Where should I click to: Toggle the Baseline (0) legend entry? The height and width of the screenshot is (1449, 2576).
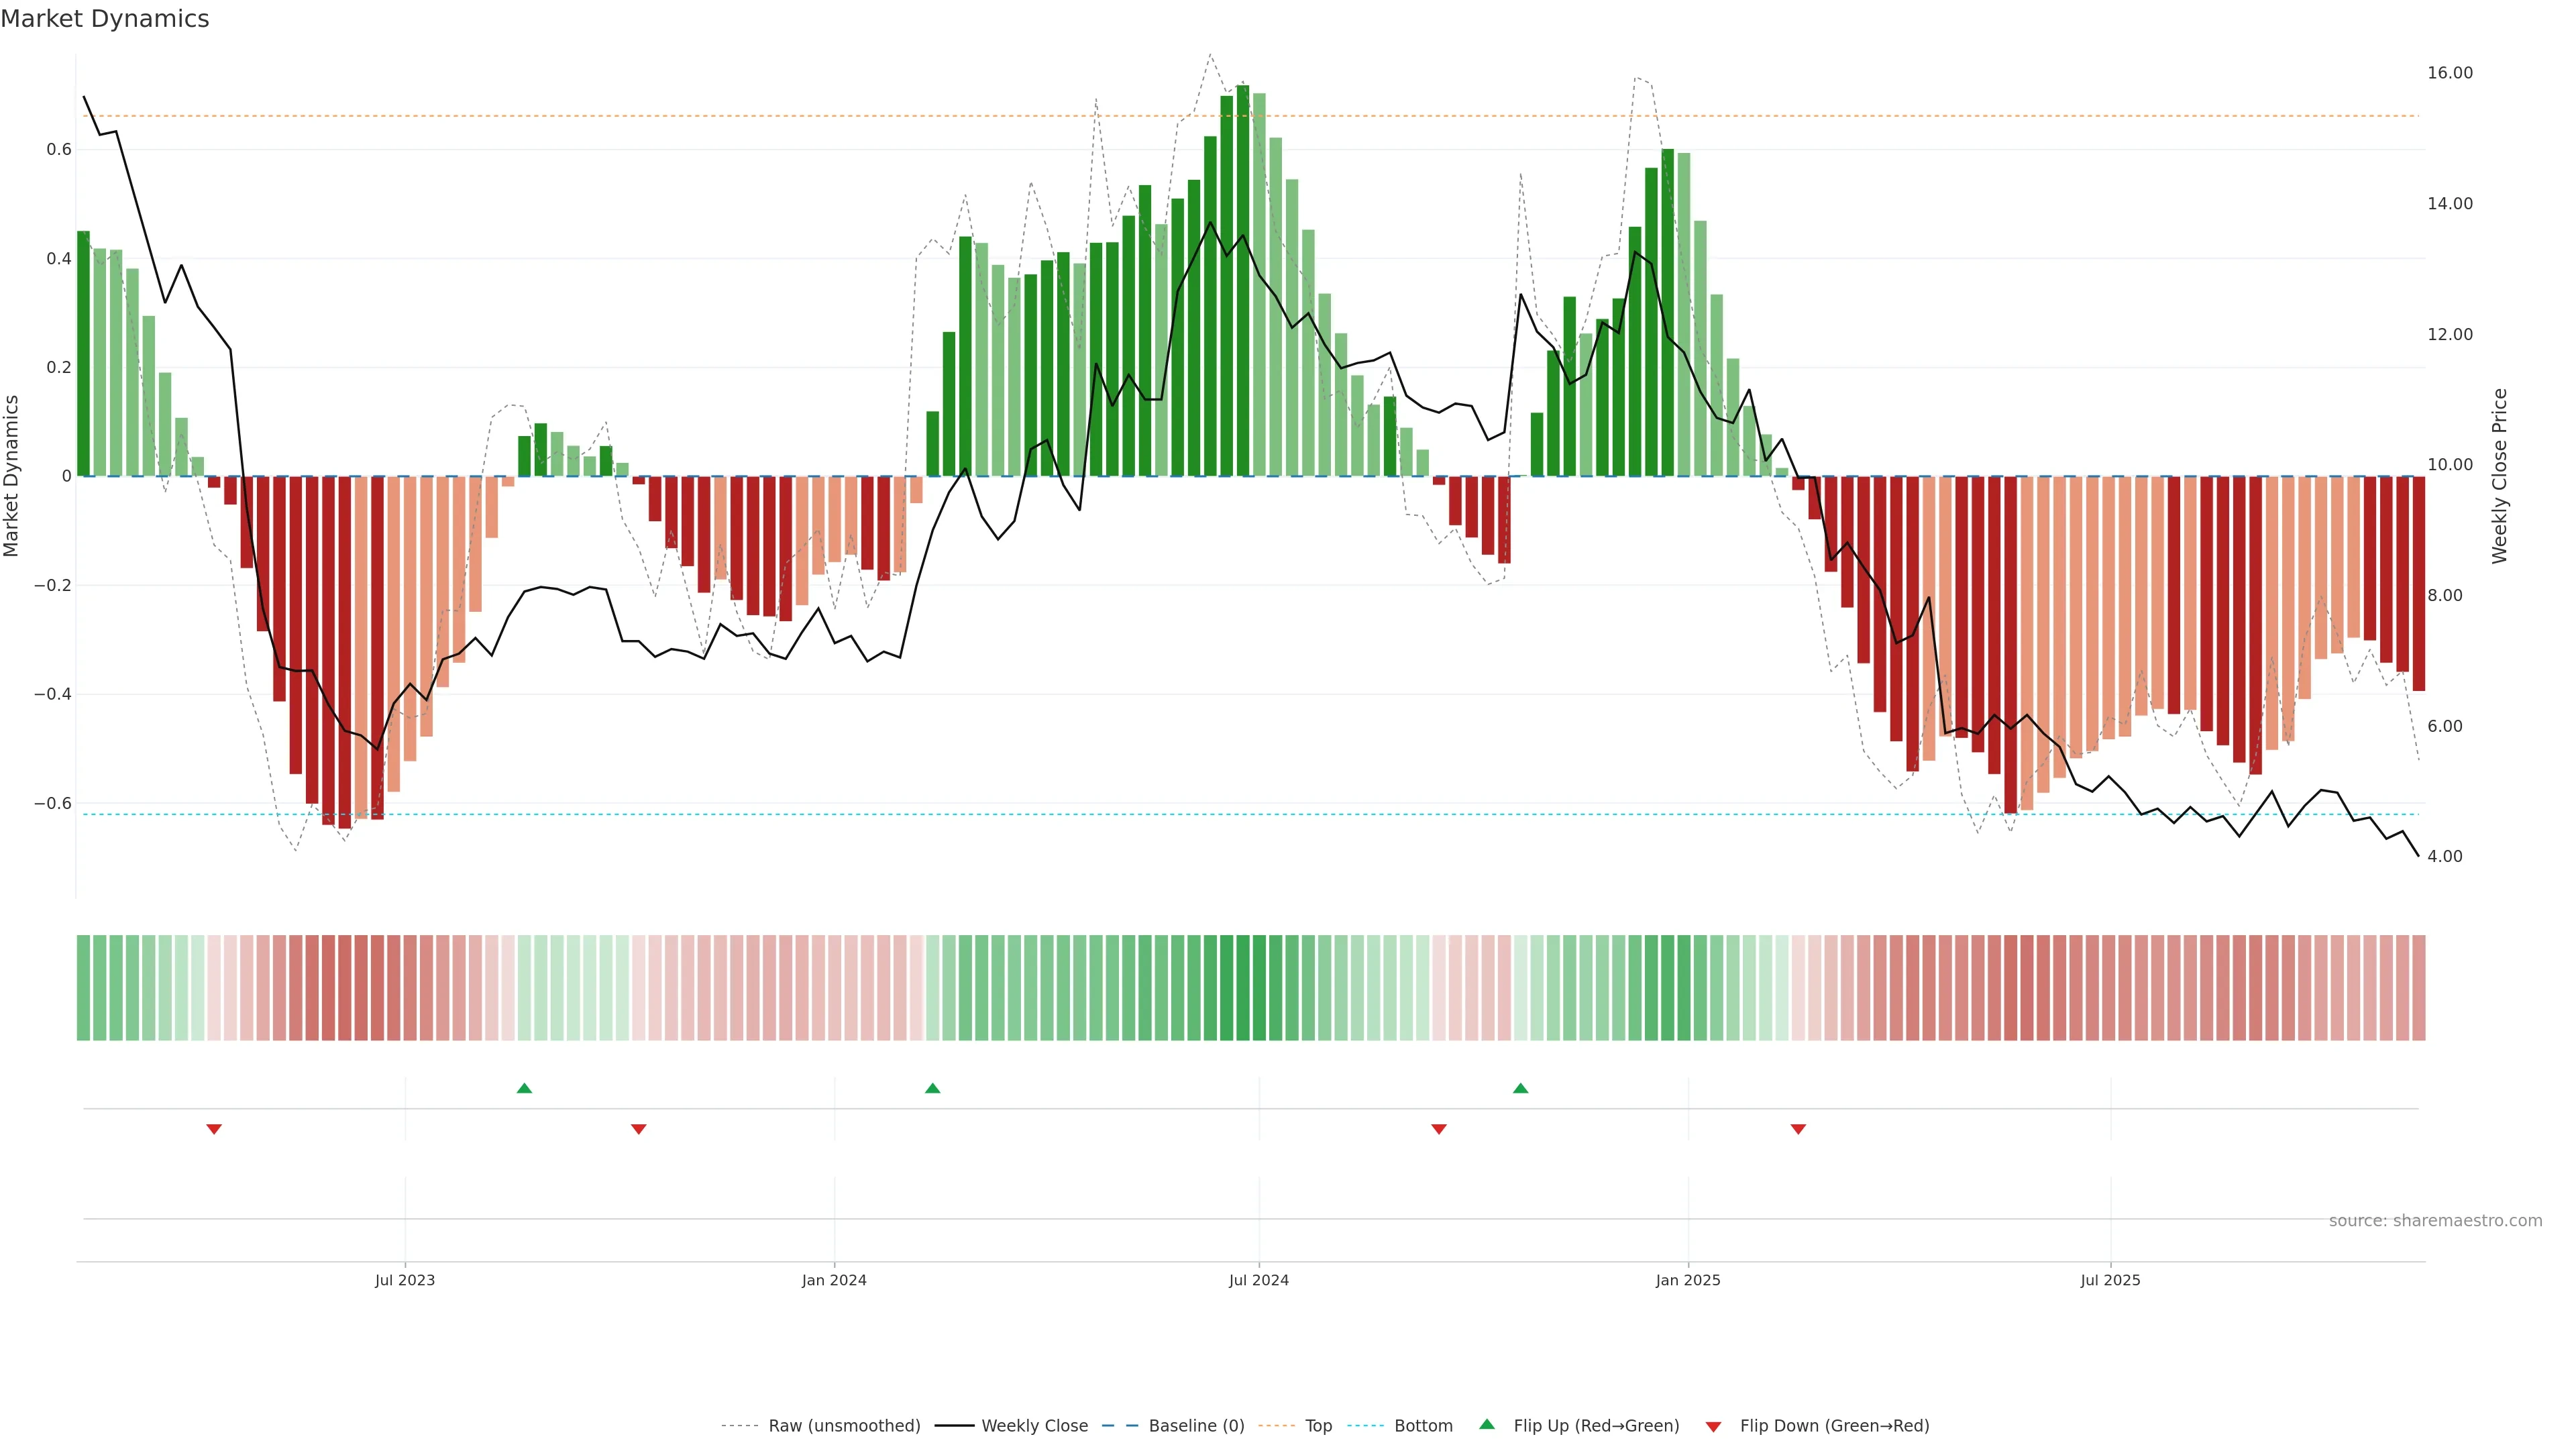(x=1196, y=1426)
